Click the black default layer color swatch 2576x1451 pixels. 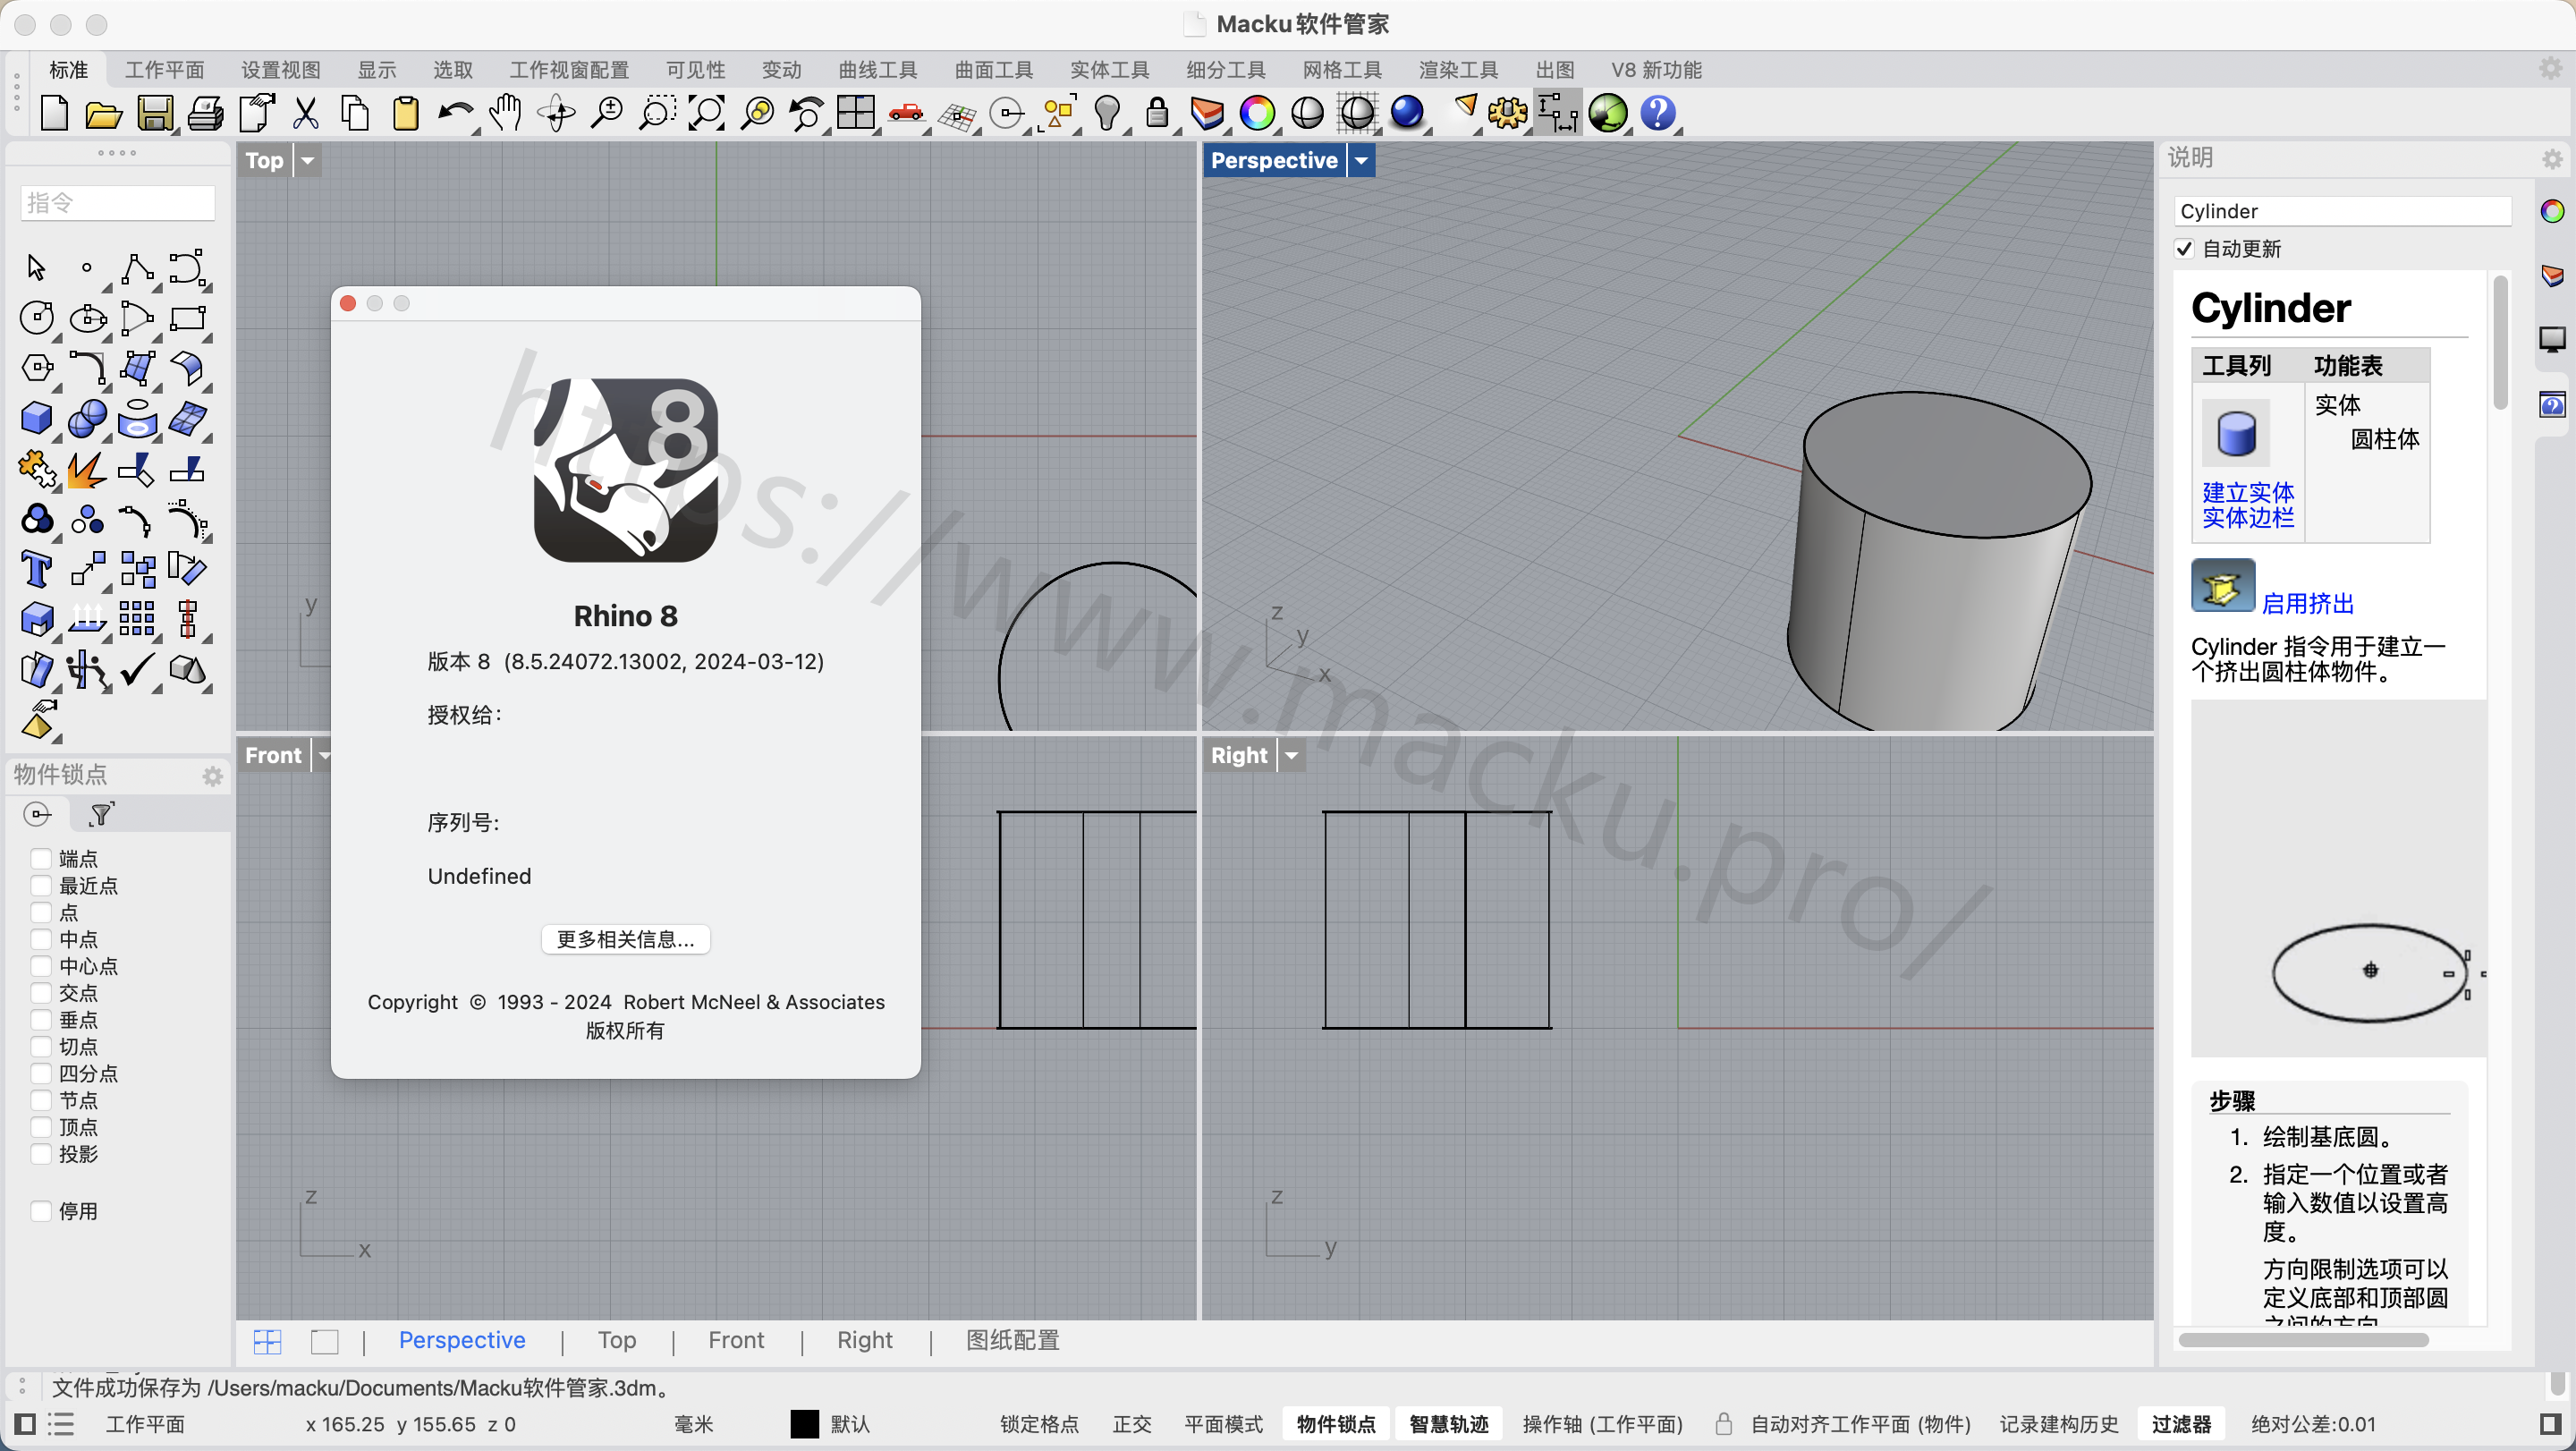[804, 1424]
